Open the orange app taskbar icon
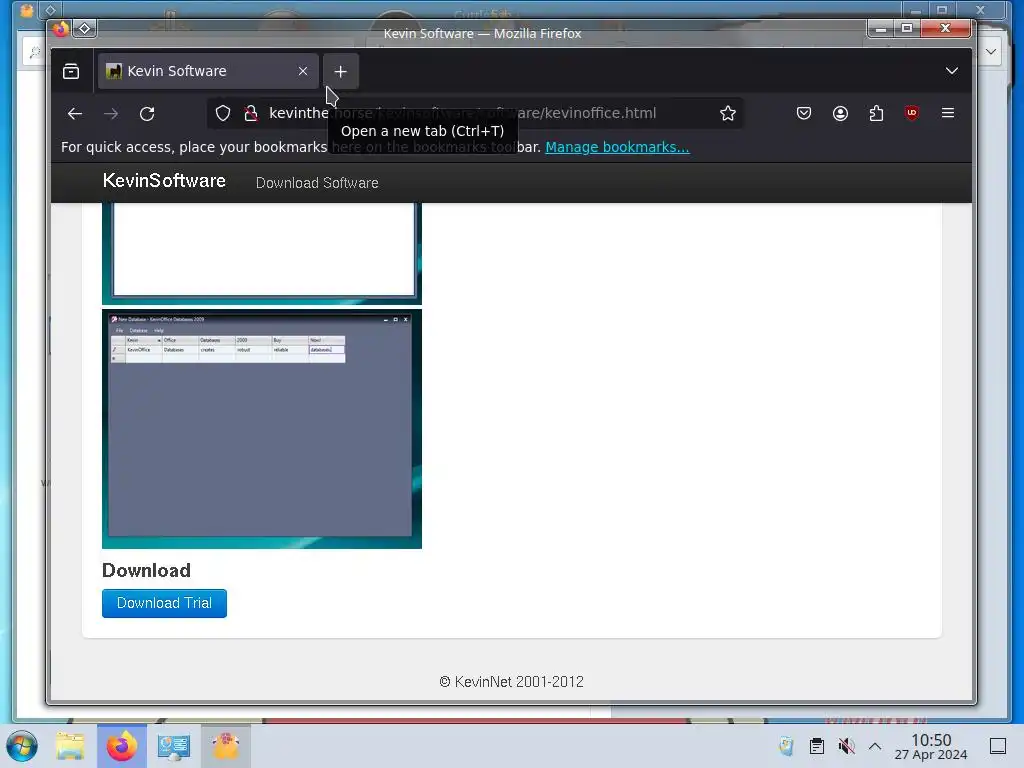The image size is (1024, 768). (225, 746)
